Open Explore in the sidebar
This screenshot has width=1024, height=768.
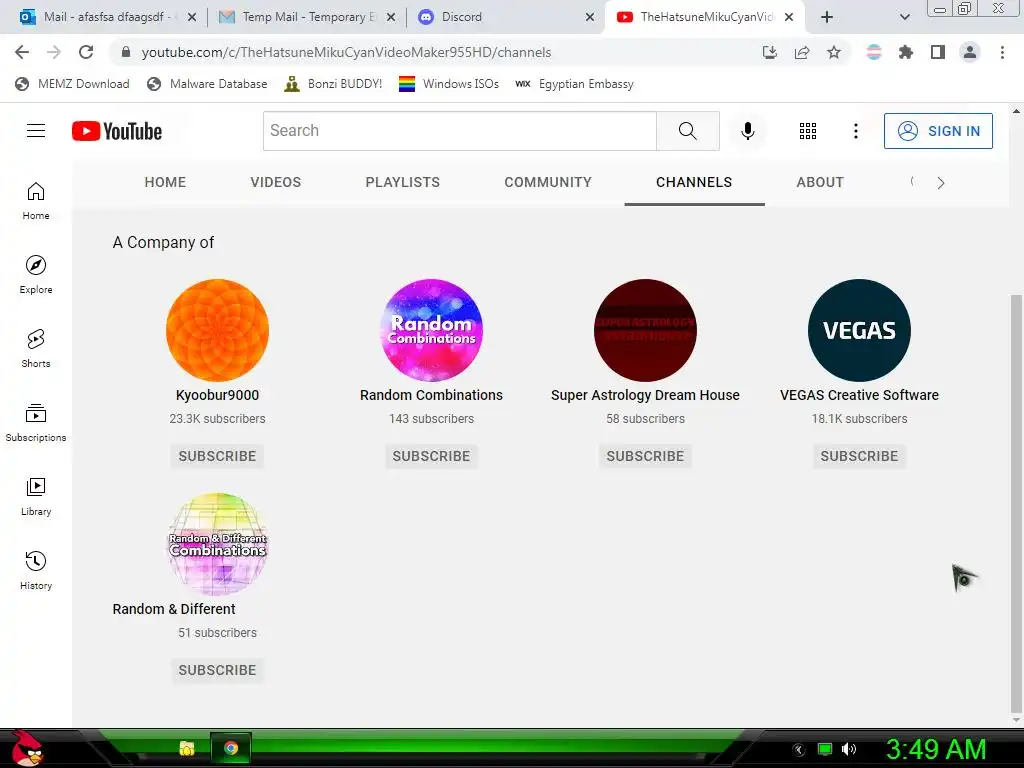36,275
